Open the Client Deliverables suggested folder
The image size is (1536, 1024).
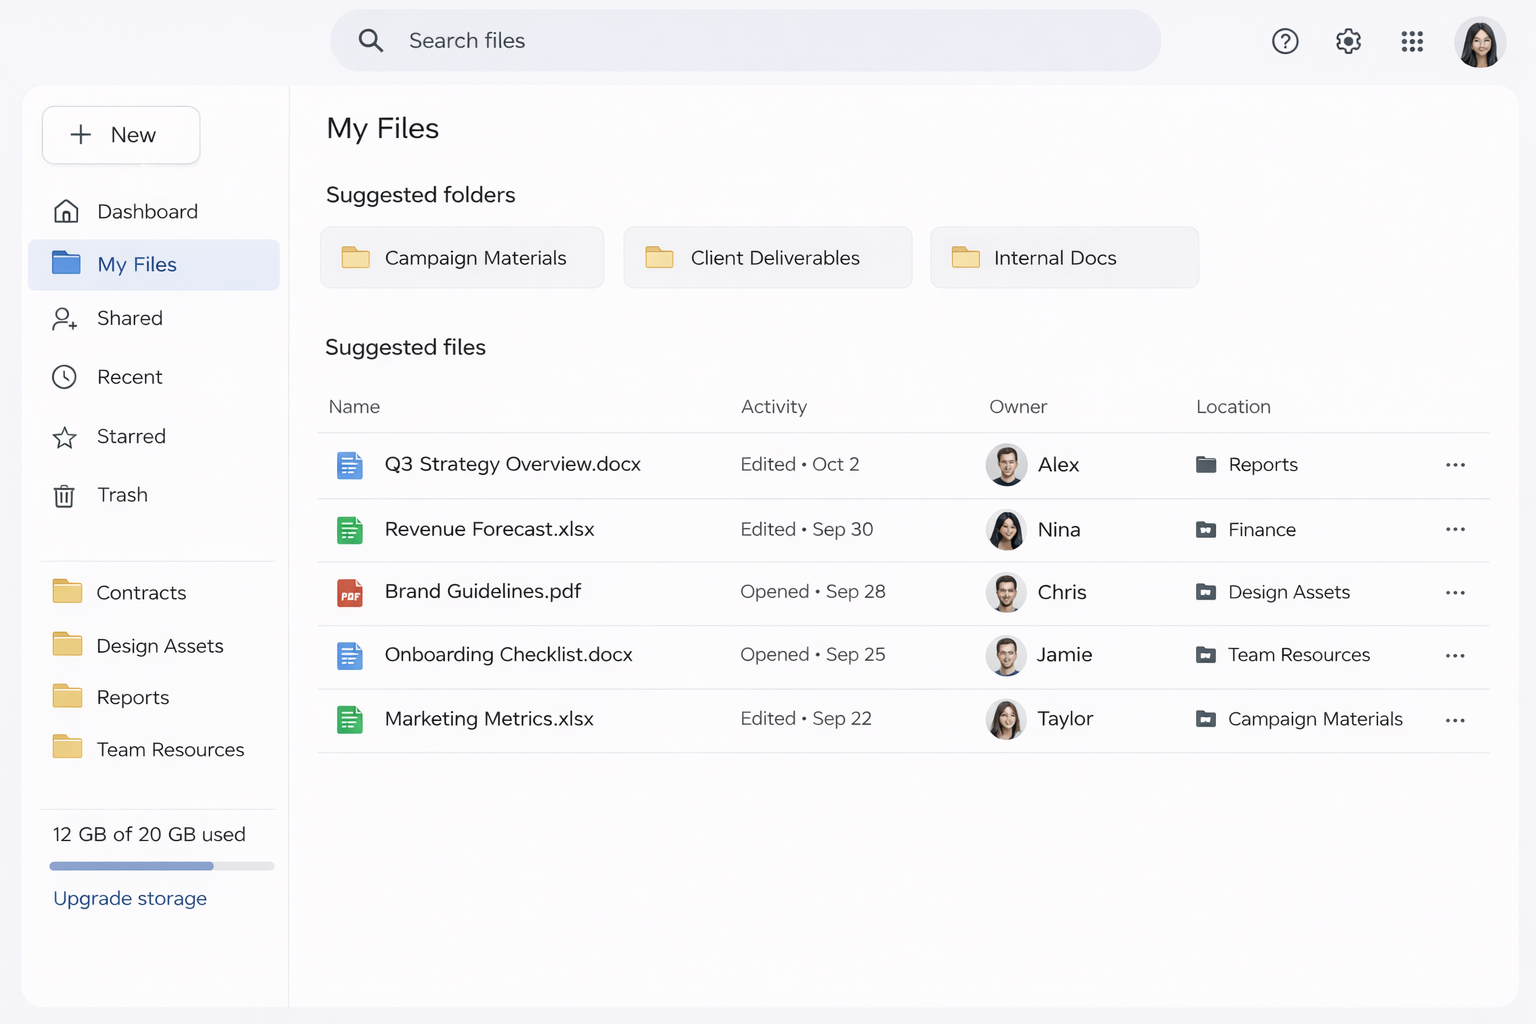767,258
